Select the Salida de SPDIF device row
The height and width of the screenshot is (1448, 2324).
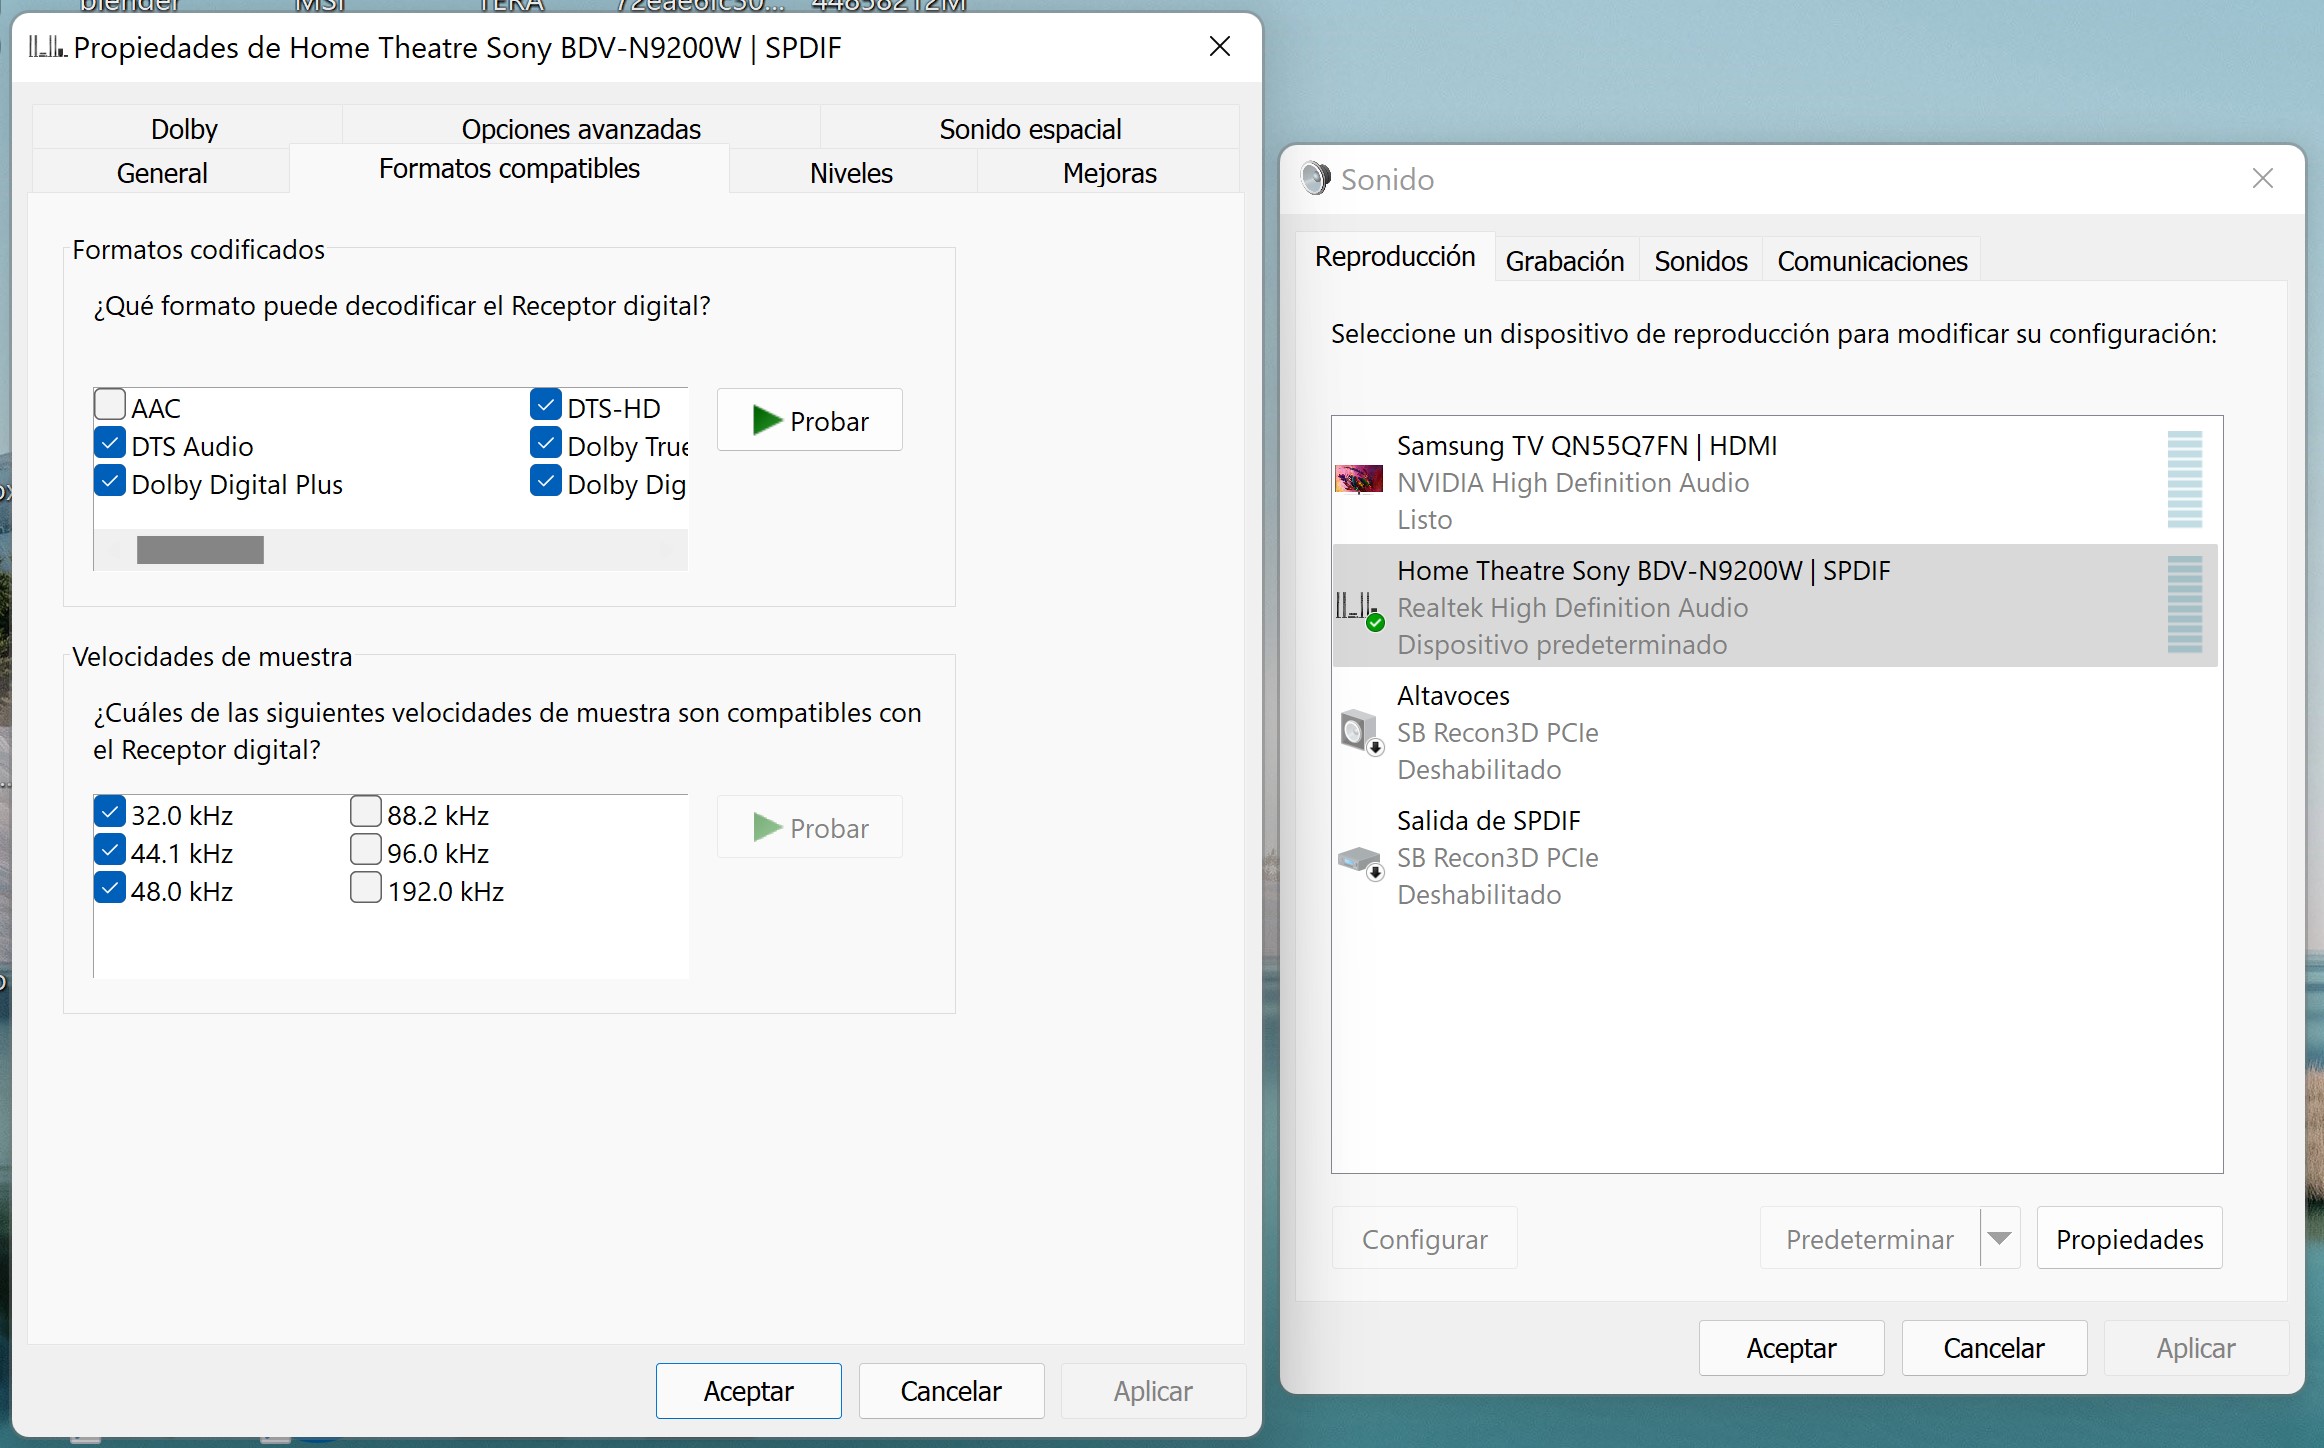click(1775, 856)
